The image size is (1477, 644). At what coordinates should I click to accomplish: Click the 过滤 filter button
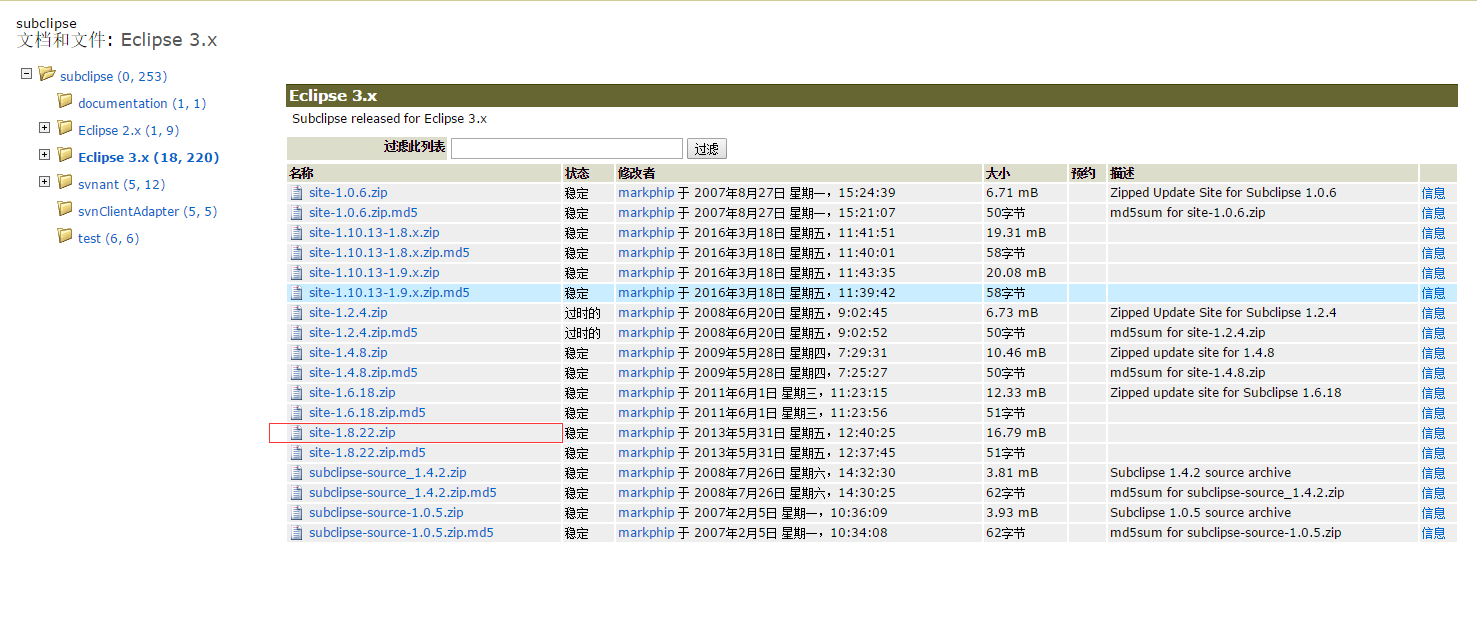pos(707,149)
